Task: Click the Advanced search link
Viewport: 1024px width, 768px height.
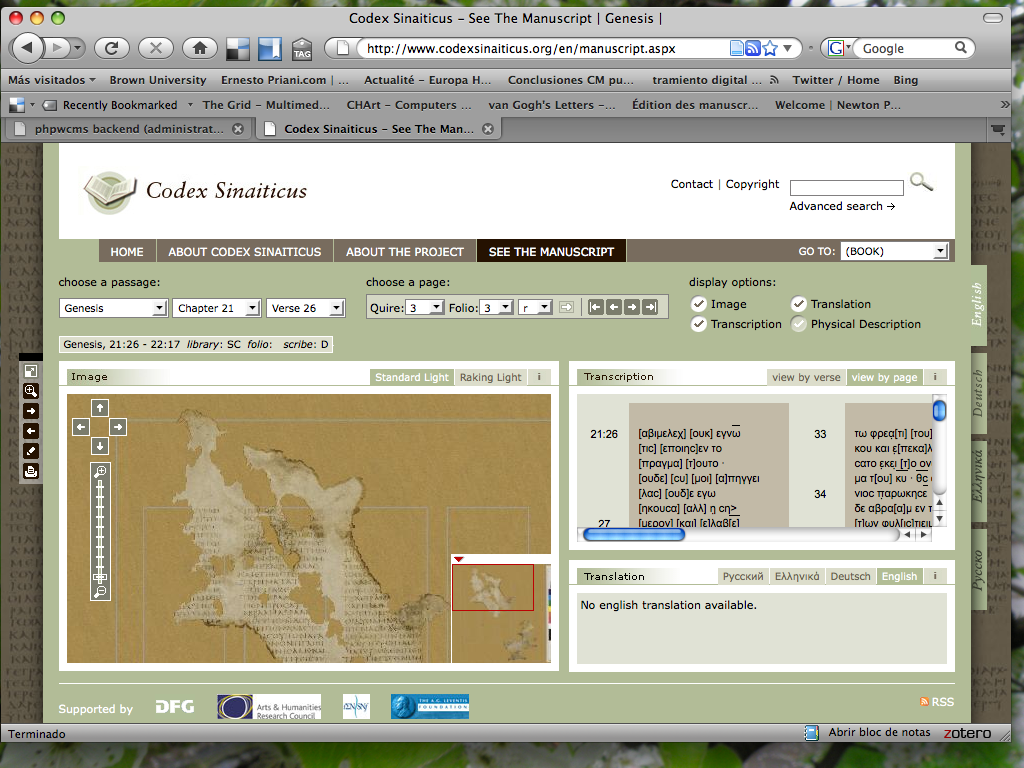Action: [841, 206]
